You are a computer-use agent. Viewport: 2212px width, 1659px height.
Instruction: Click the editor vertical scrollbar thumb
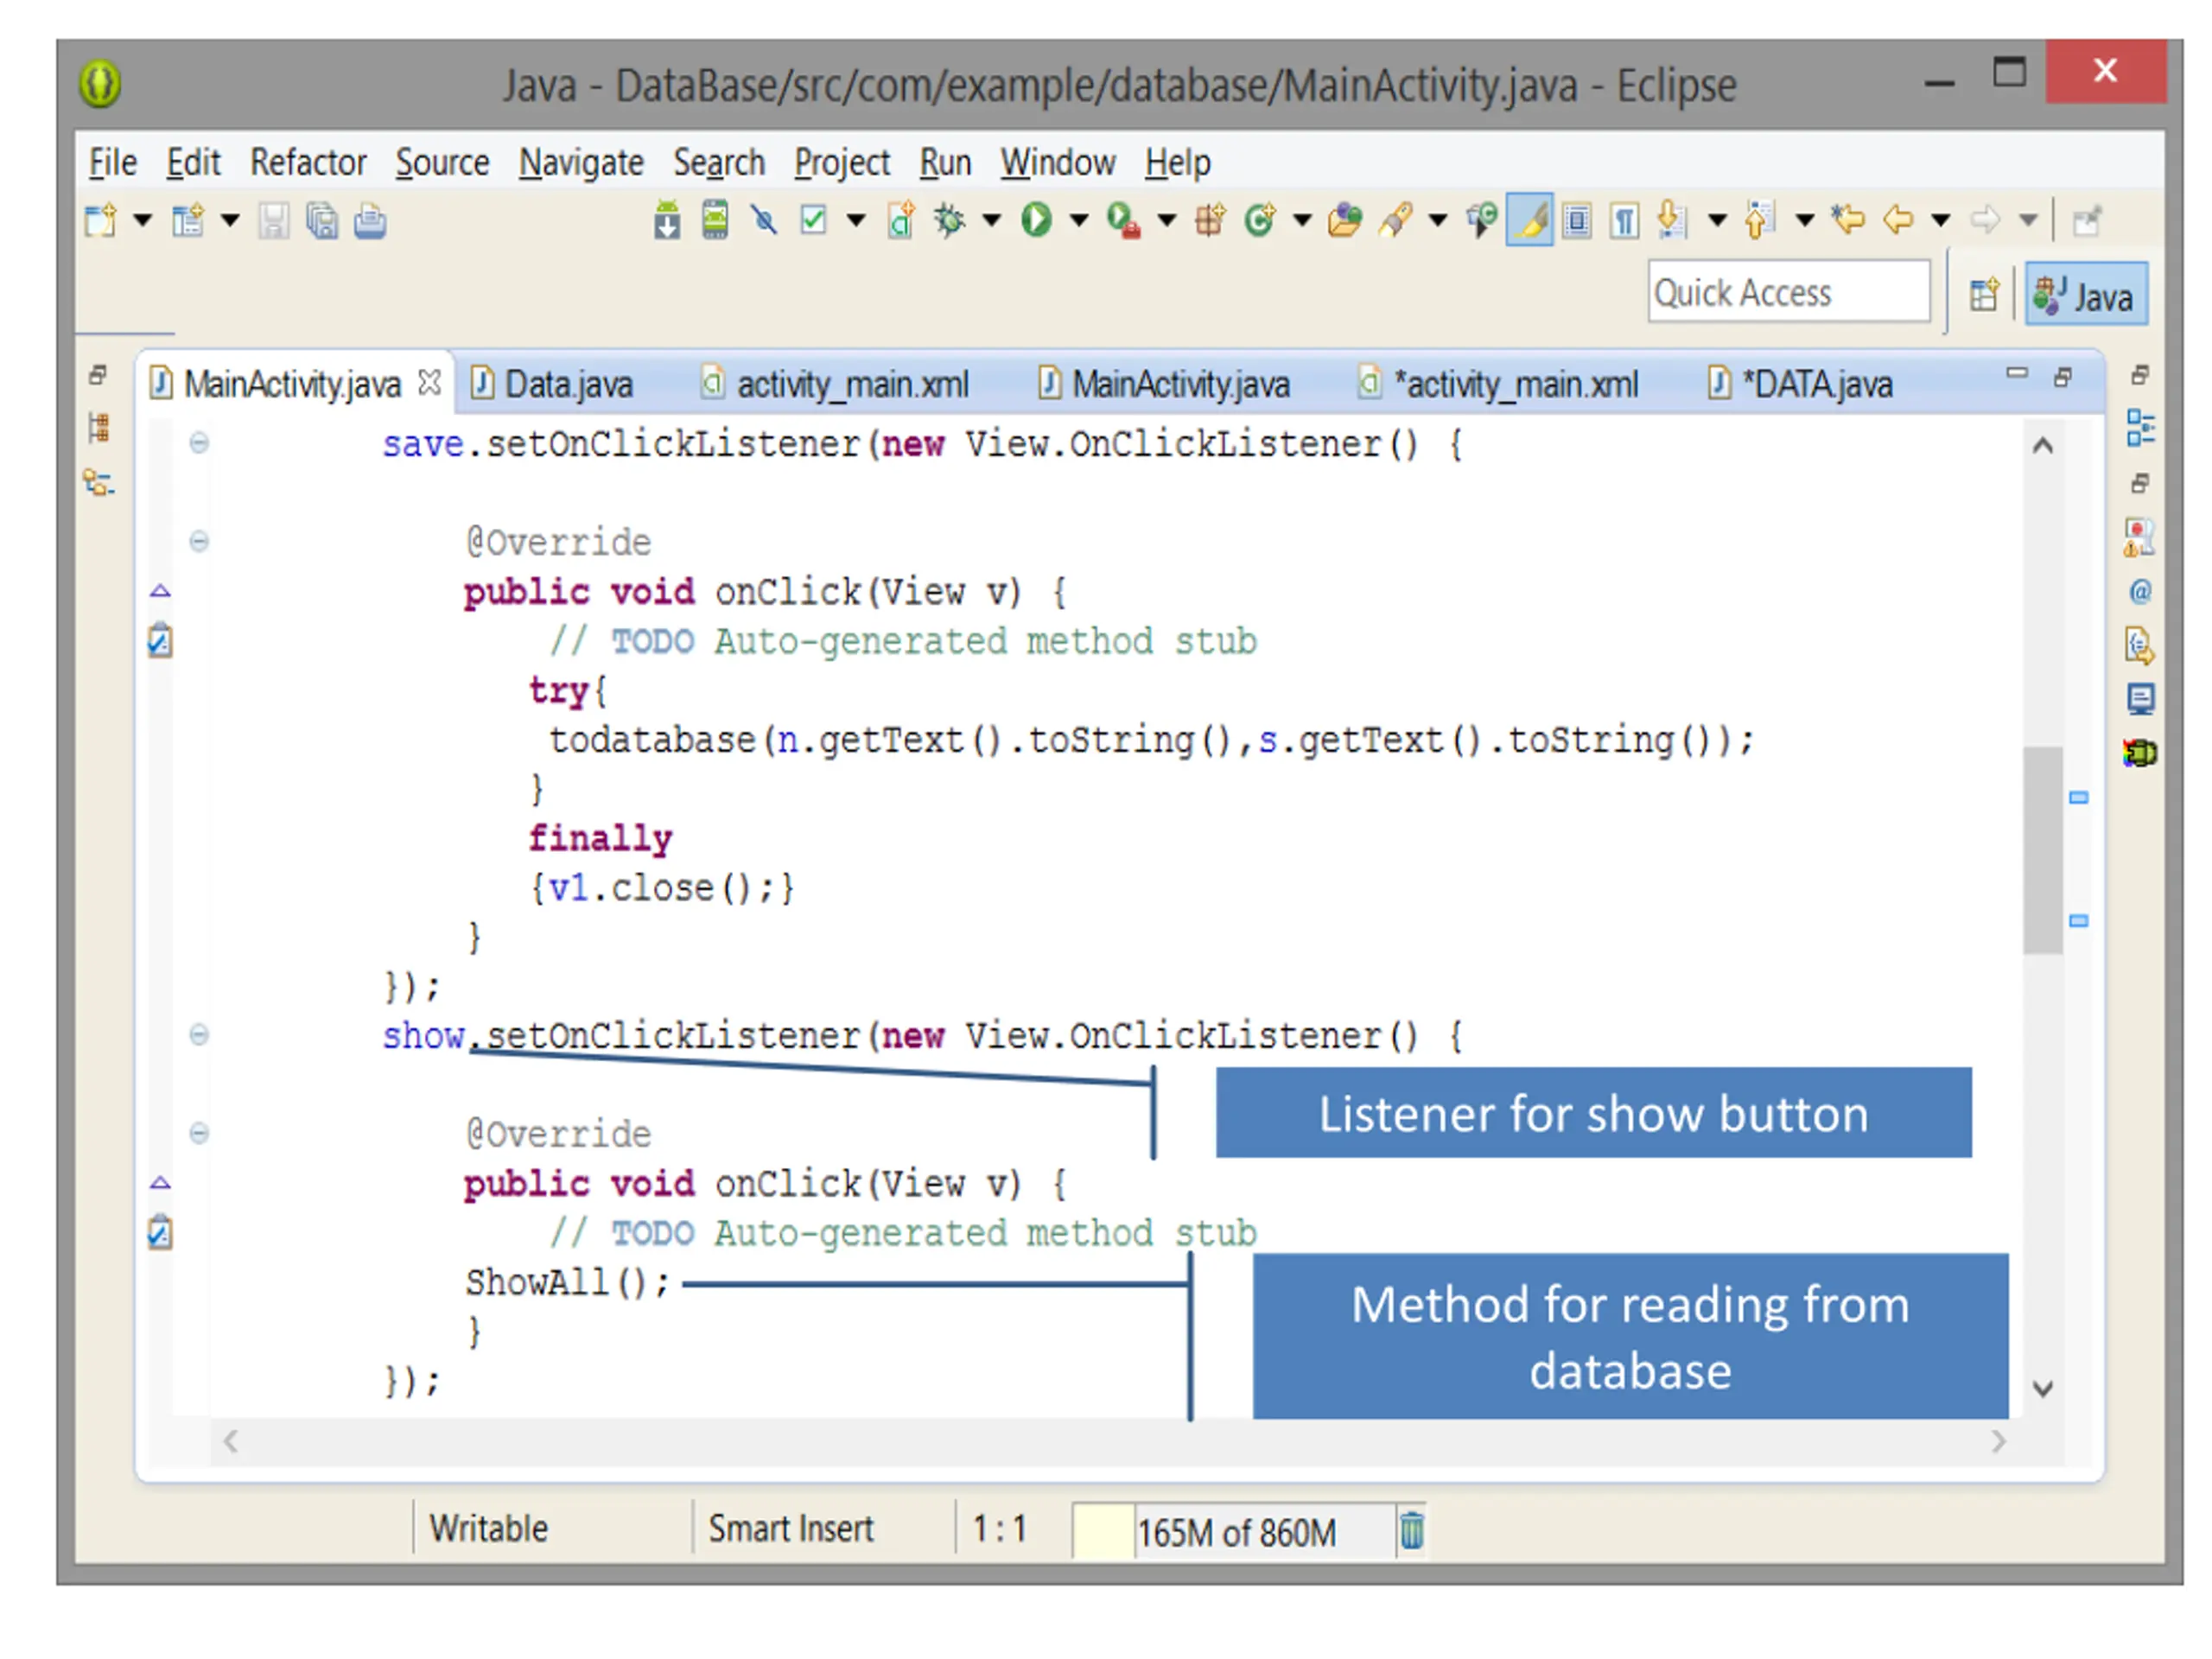tap(2043, 851)
